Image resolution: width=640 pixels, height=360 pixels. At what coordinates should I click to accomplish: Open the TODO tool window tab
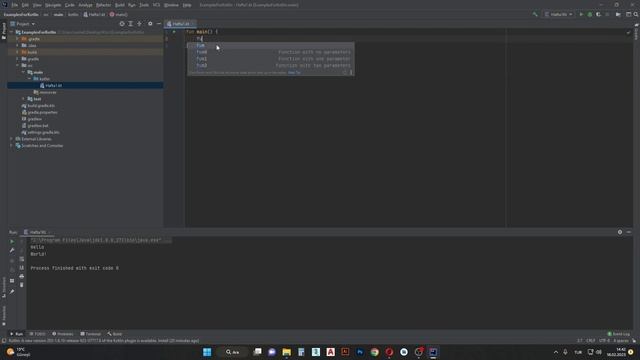point(38,334)
